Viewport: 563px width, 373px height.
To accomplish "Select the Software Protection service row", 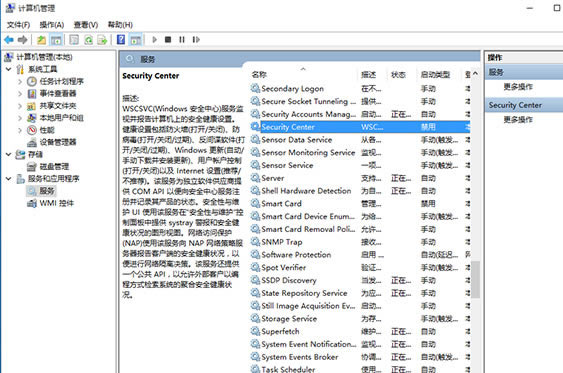I will (360, 255).
